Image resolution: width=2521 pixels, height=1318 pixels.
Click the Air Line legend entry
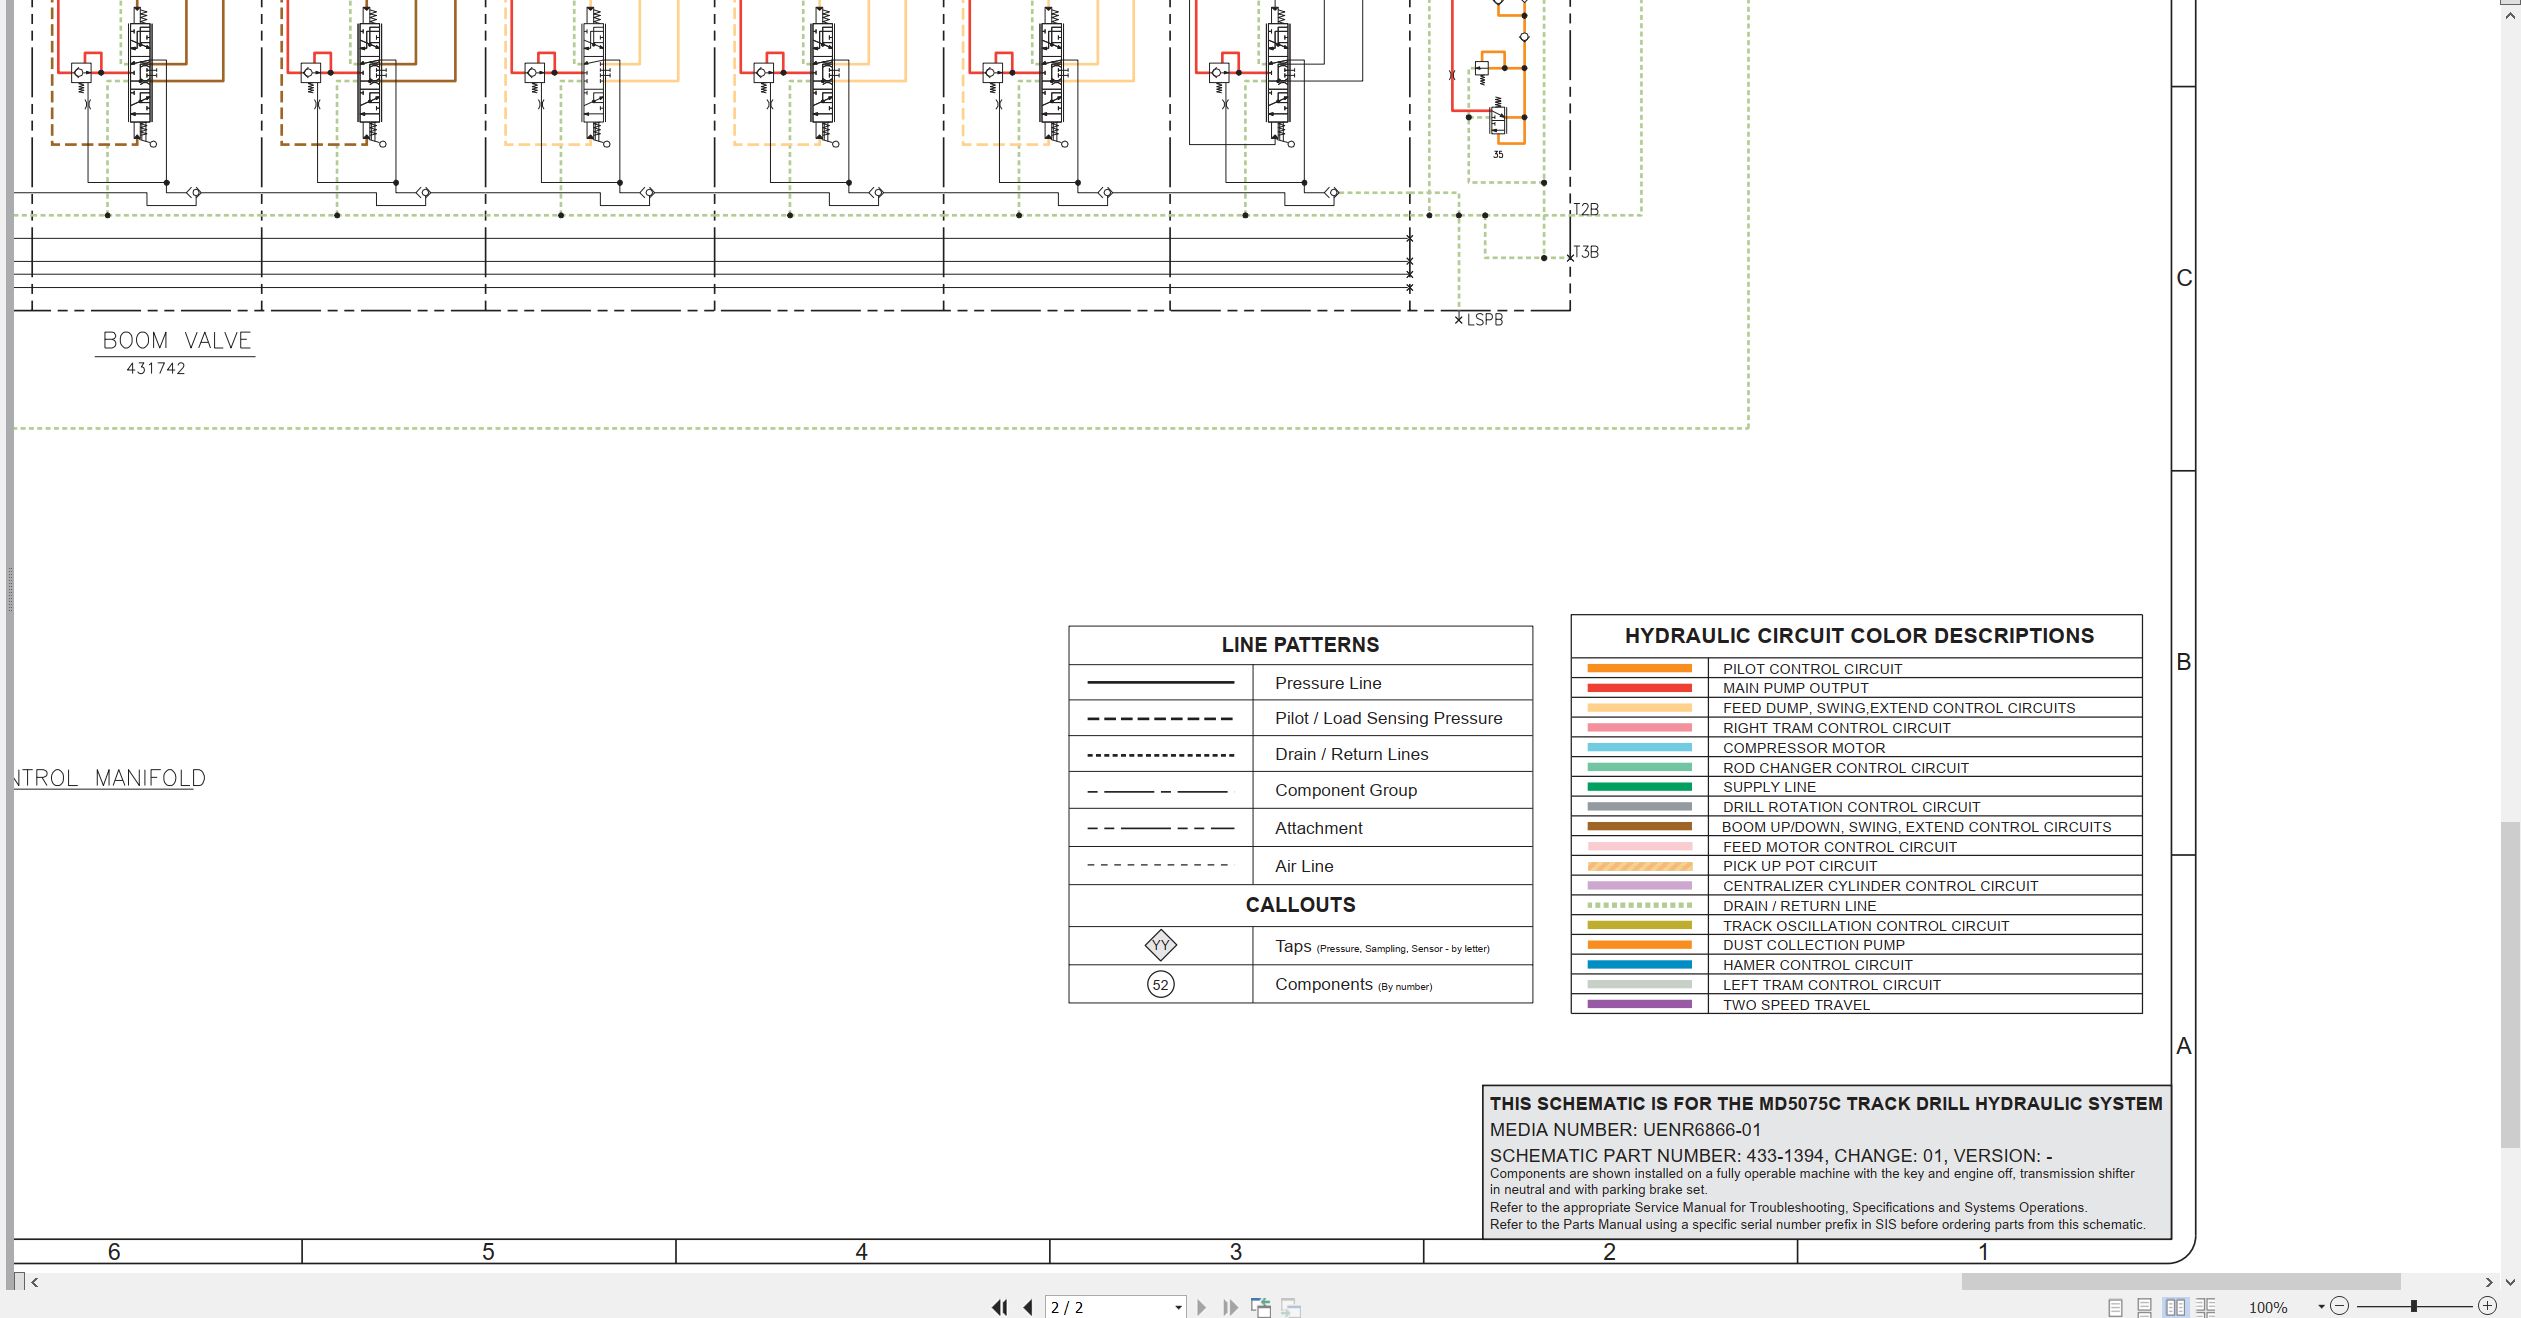pos(1303,866)
